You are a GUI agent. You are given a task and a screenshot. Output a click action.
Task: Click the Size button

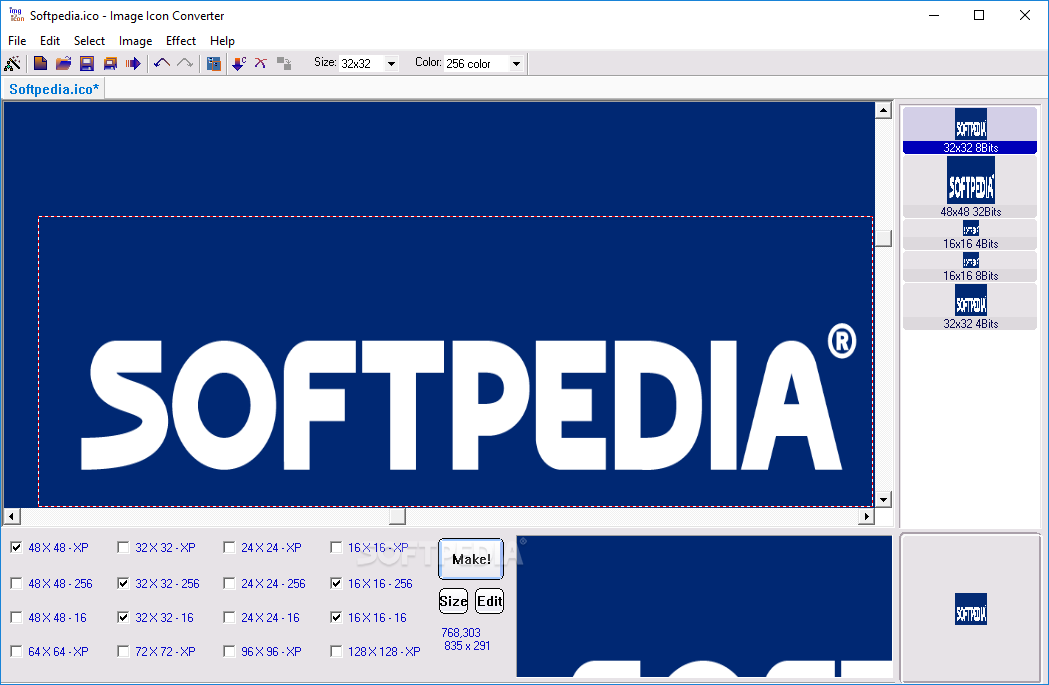coord(453,601)
